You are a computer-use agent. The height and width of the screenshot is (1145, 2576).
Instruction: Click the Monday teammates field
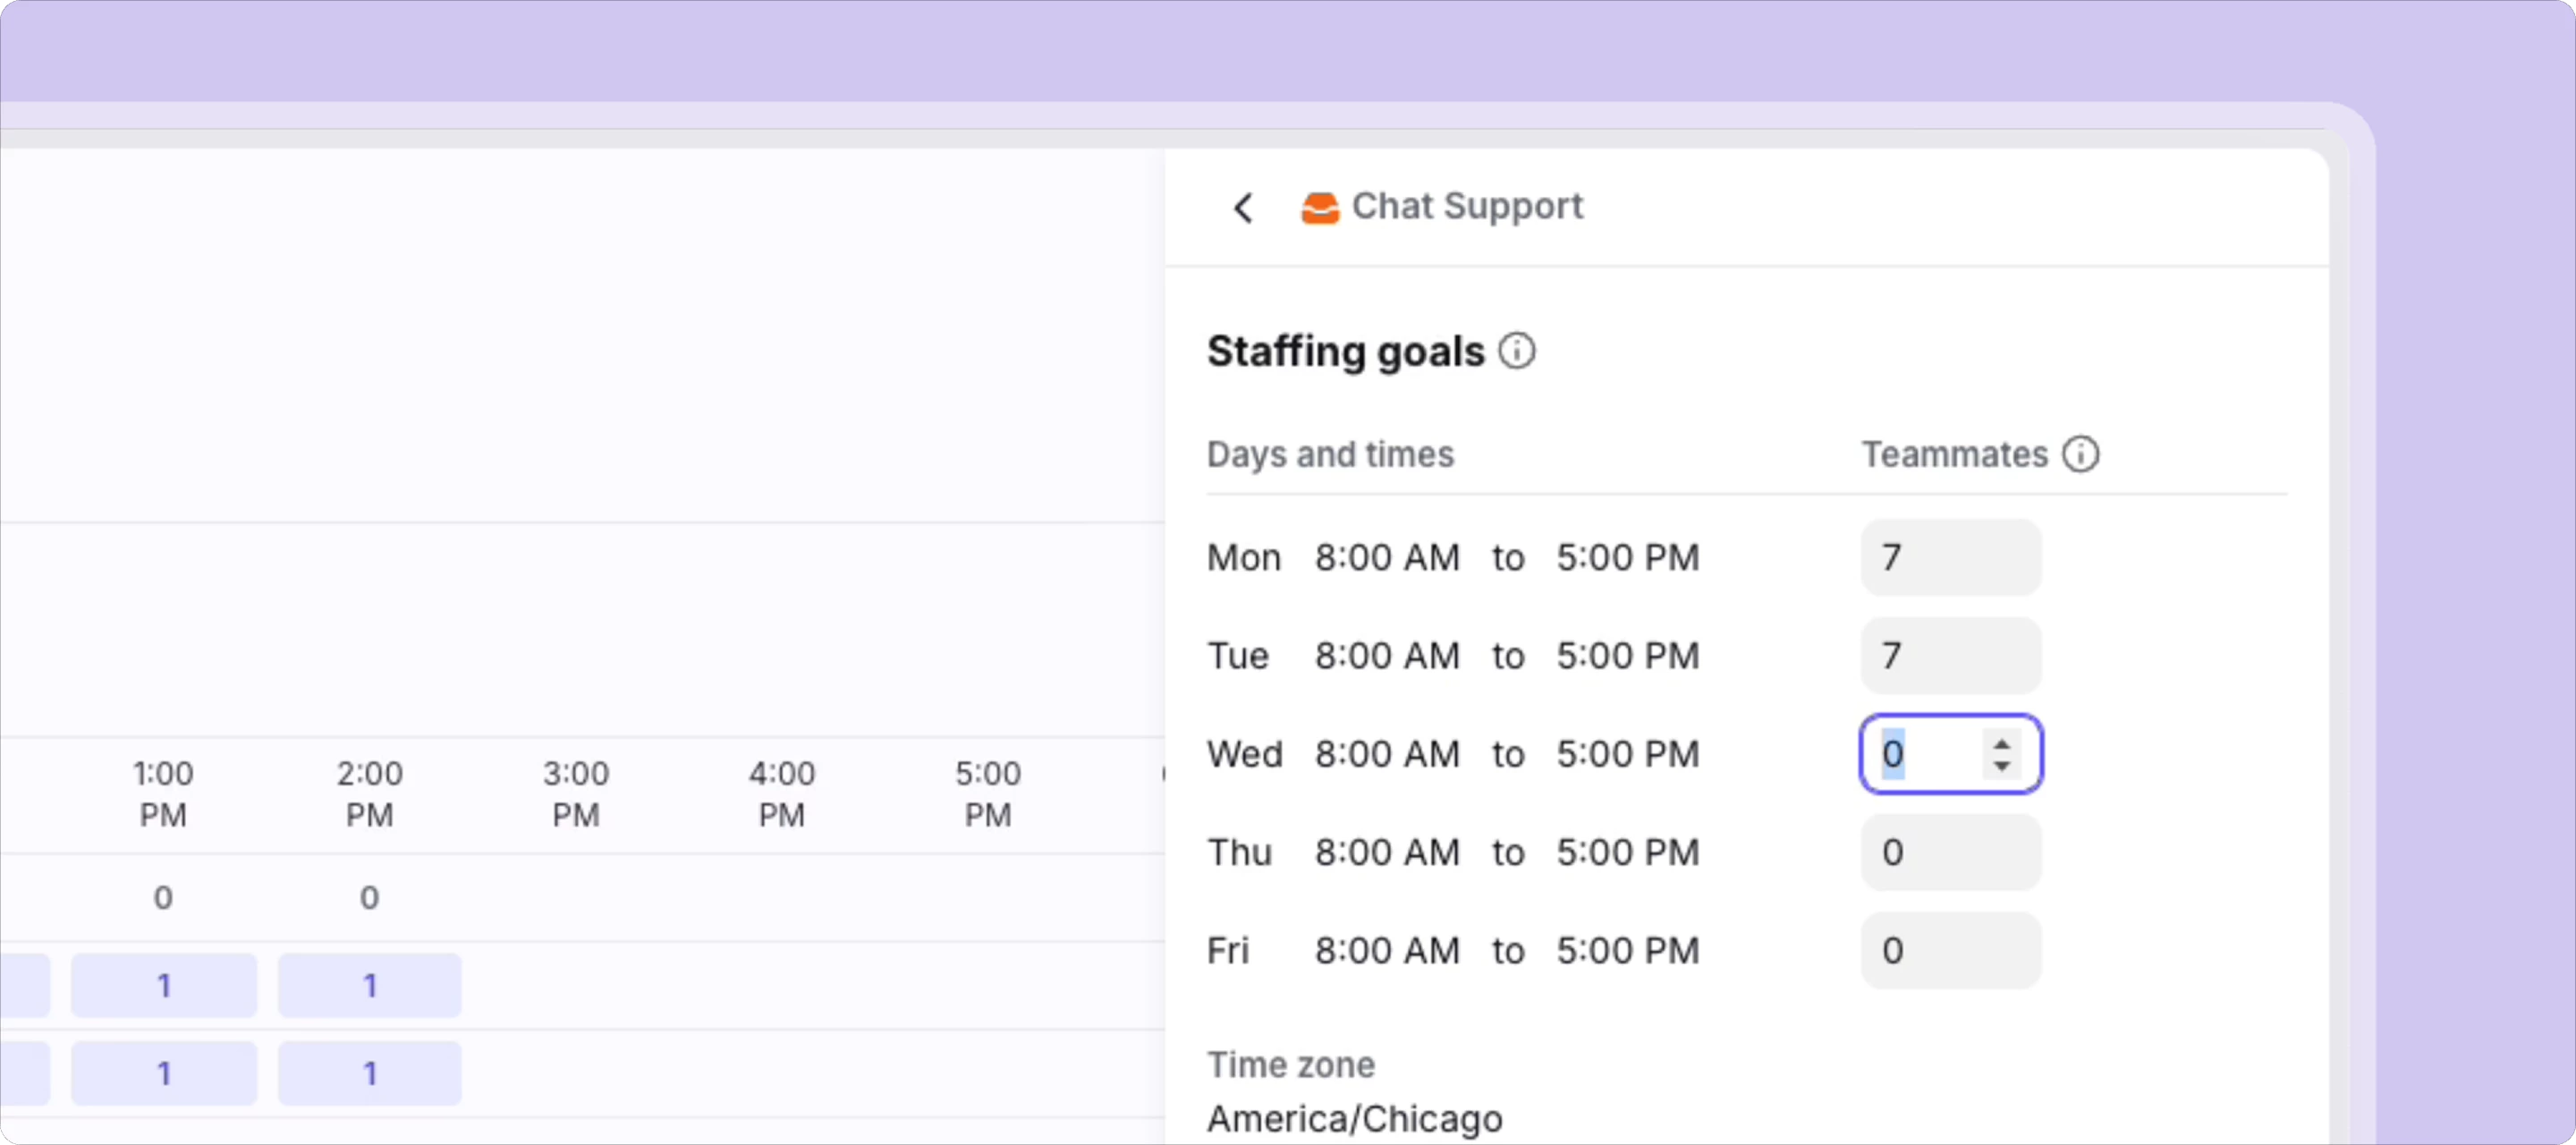click(x=1949, y=558)
